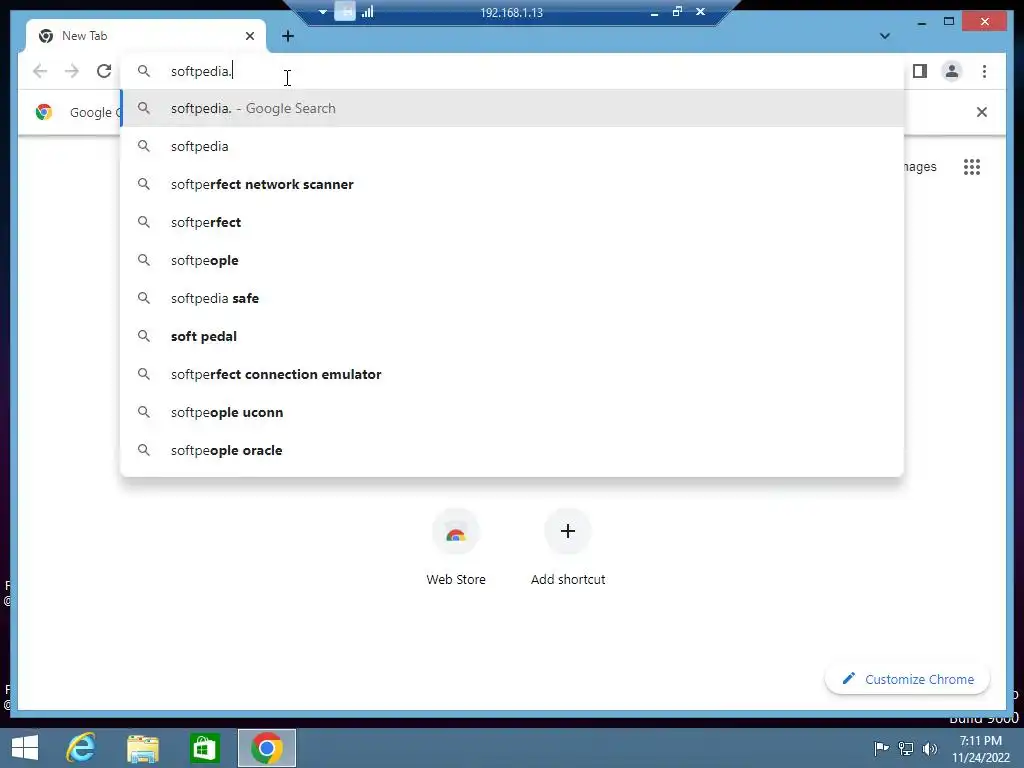Open the Windows Start button

point(25,748)
